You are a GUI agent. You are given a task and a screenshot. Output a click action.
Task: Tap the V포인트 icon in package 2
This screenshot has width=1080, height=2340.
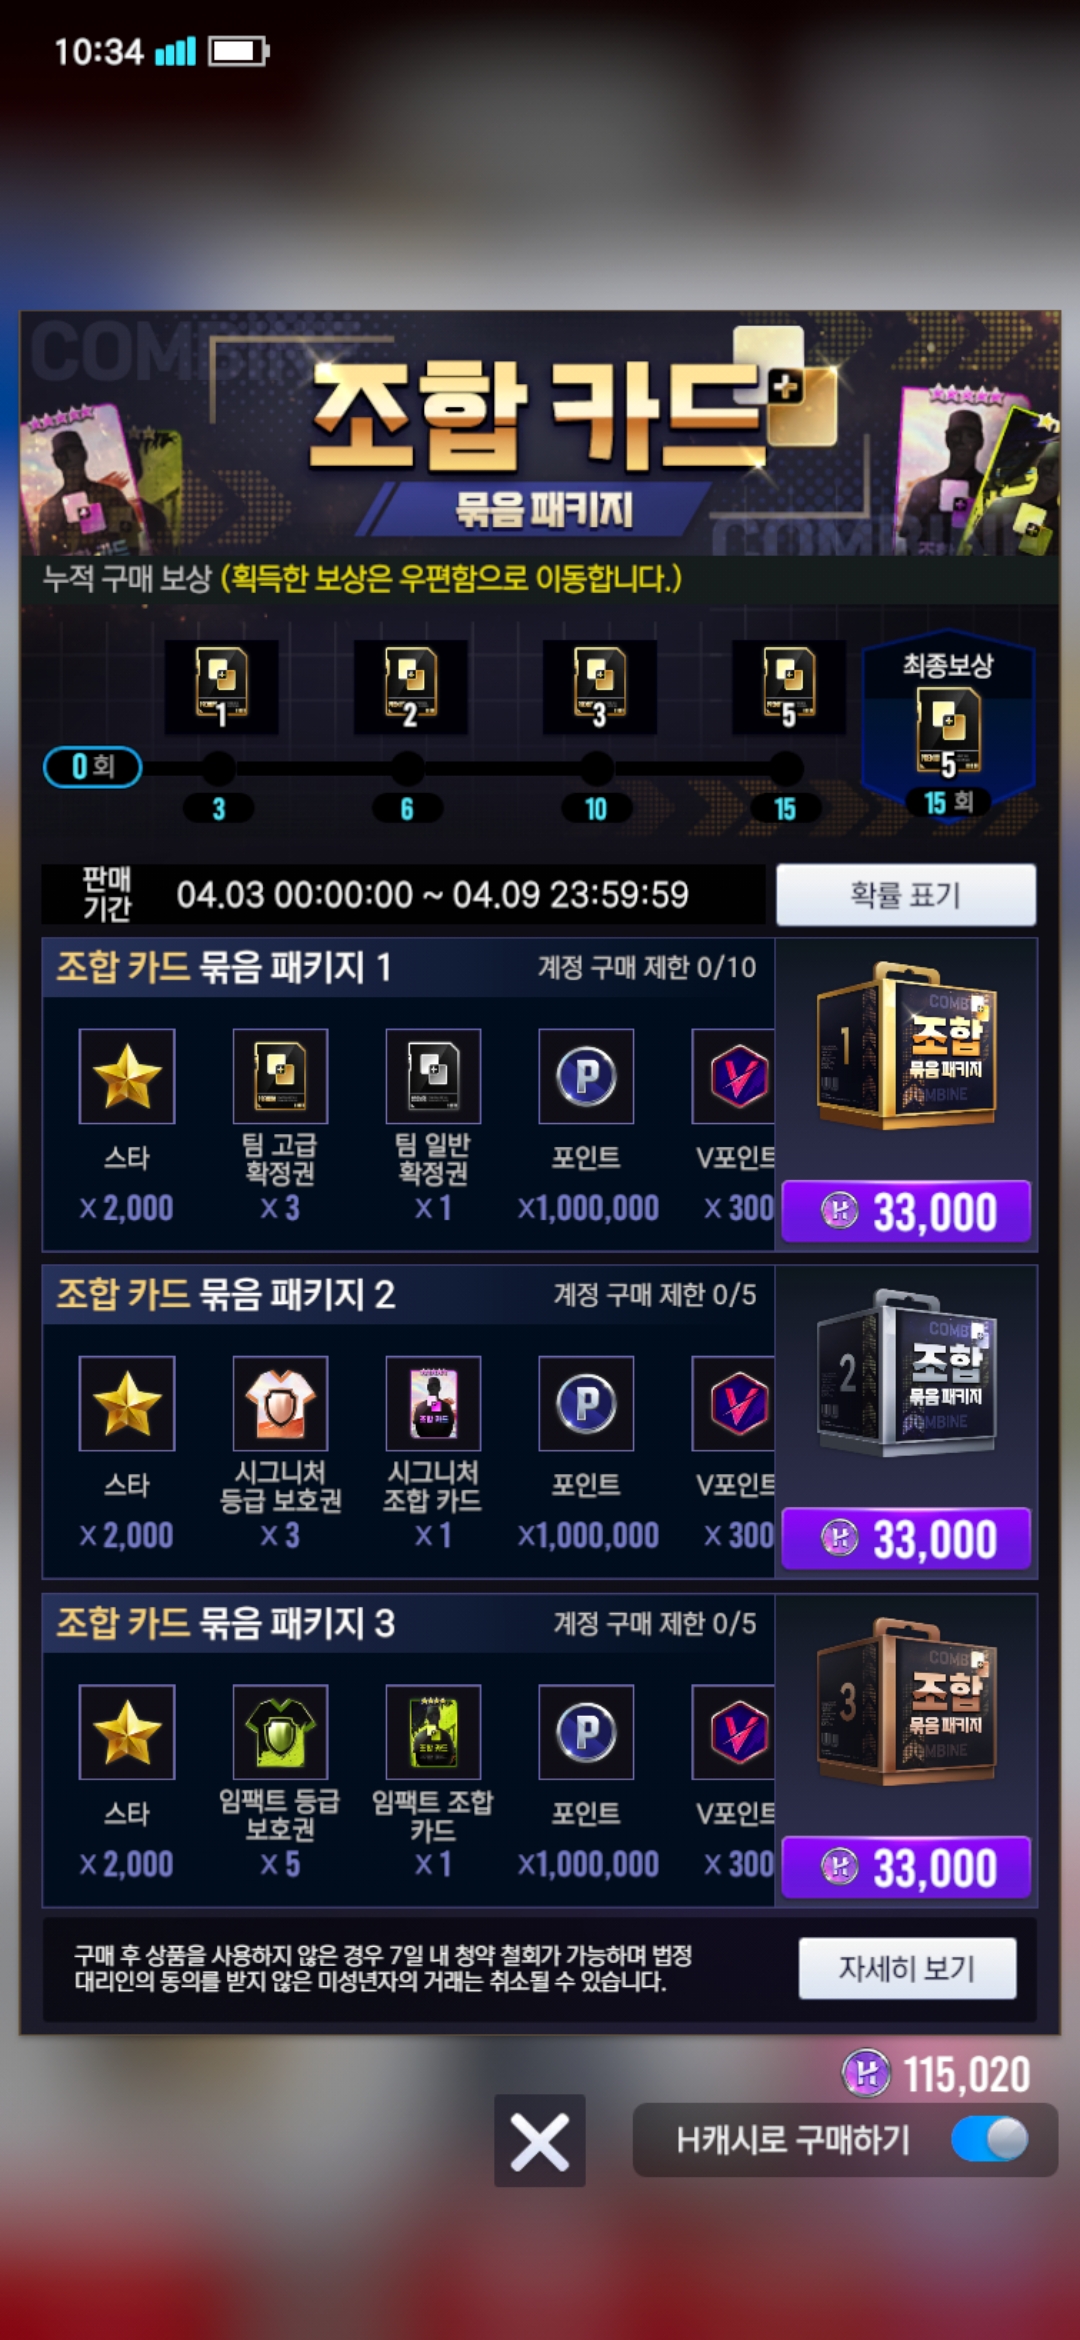(x=734, y=1403)
